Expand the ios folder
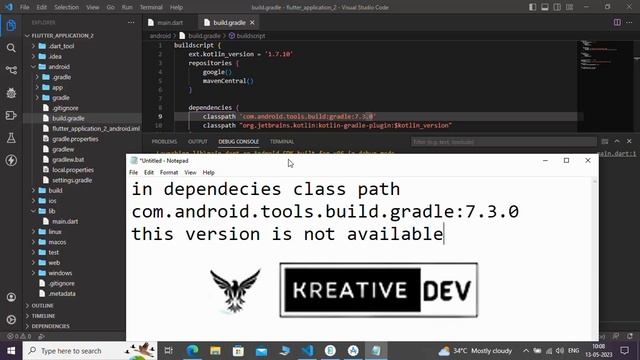Viewport: 640px width, 360px height. pyautogui.click(x=52, y=201)
